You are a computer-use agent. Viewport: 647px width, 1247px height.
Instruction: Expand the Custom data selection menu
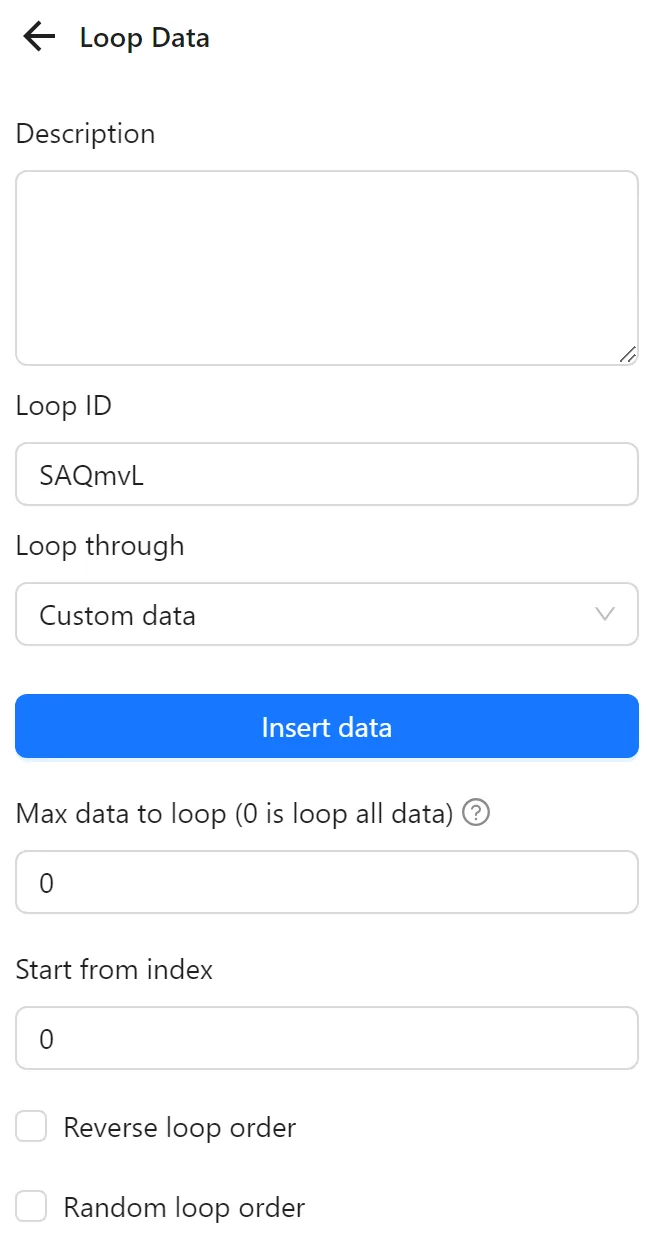327,615
